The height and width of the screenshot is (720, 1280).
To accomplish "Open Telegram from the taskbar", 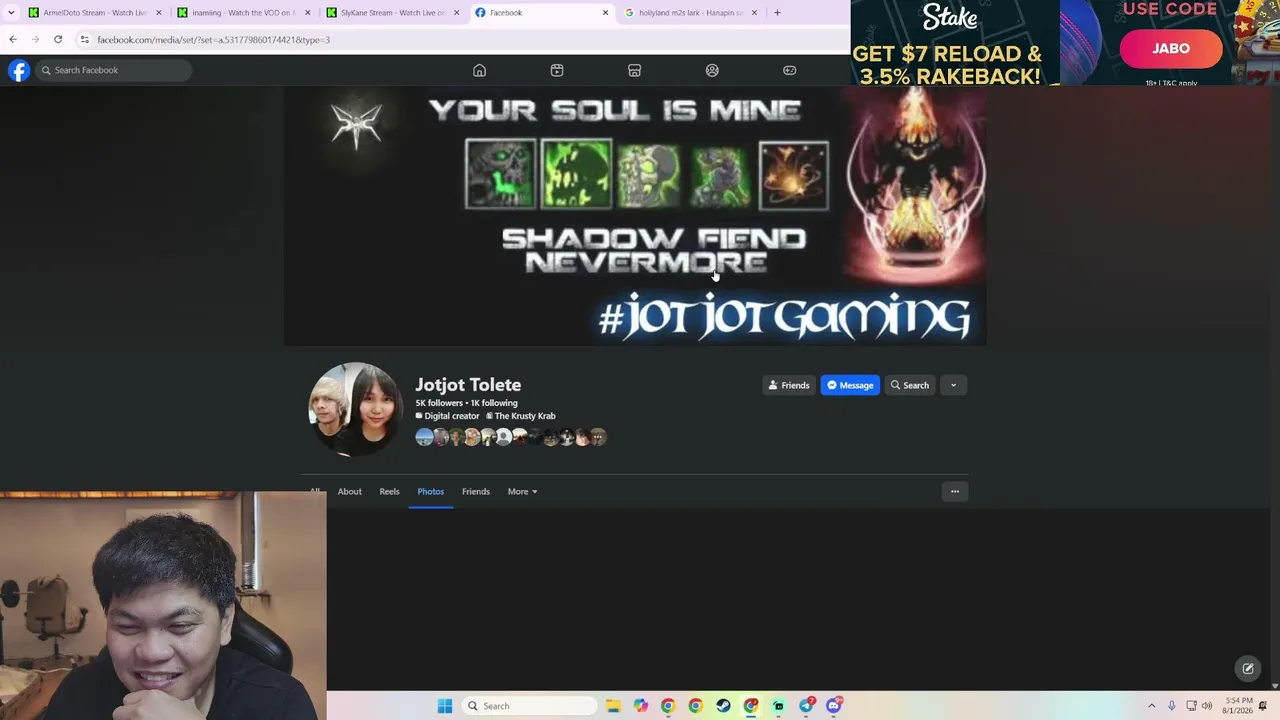I will [806, 706].
